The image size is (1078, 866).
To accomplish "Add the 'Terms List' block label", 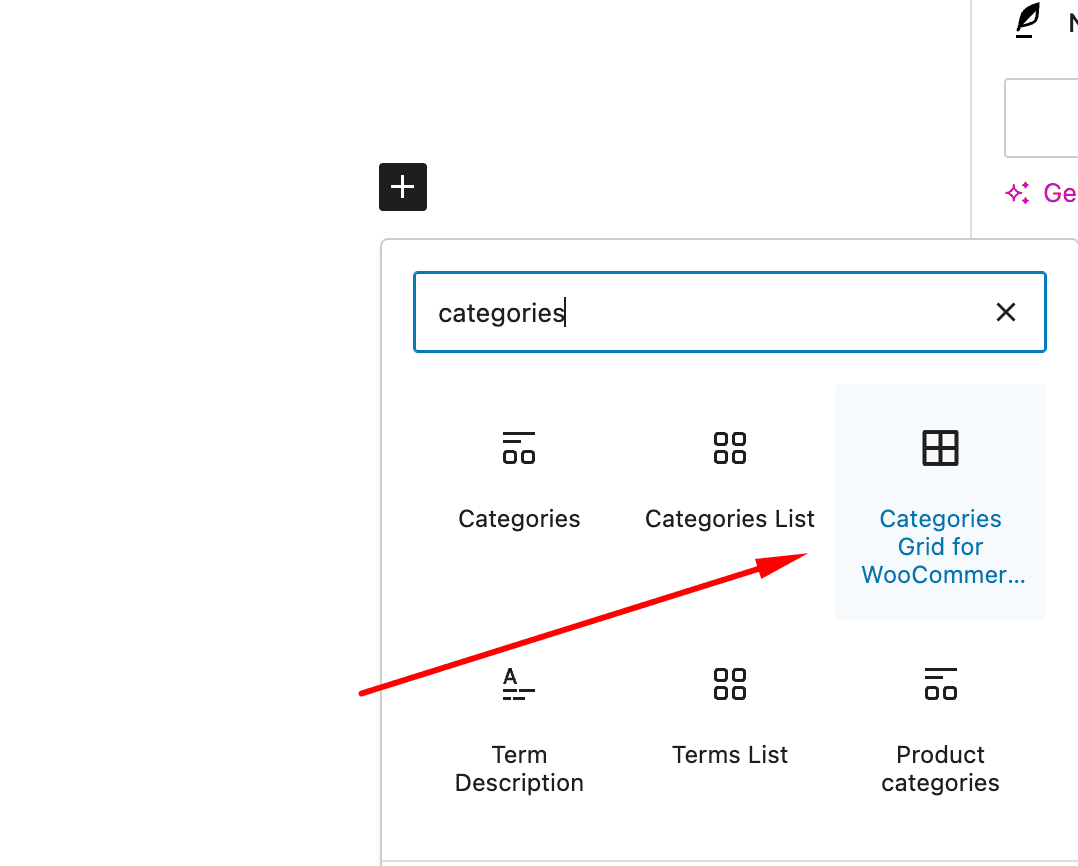I will 730,755.
